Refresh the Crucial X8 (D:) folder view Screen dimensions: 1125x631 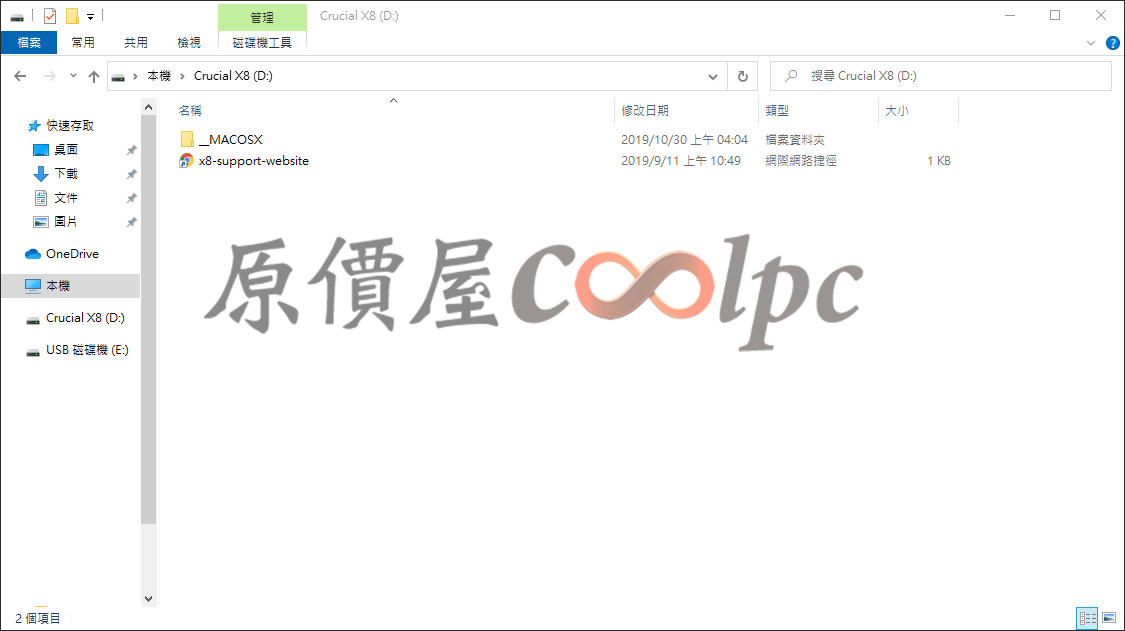pyautogui.click(x=743, y=76)
